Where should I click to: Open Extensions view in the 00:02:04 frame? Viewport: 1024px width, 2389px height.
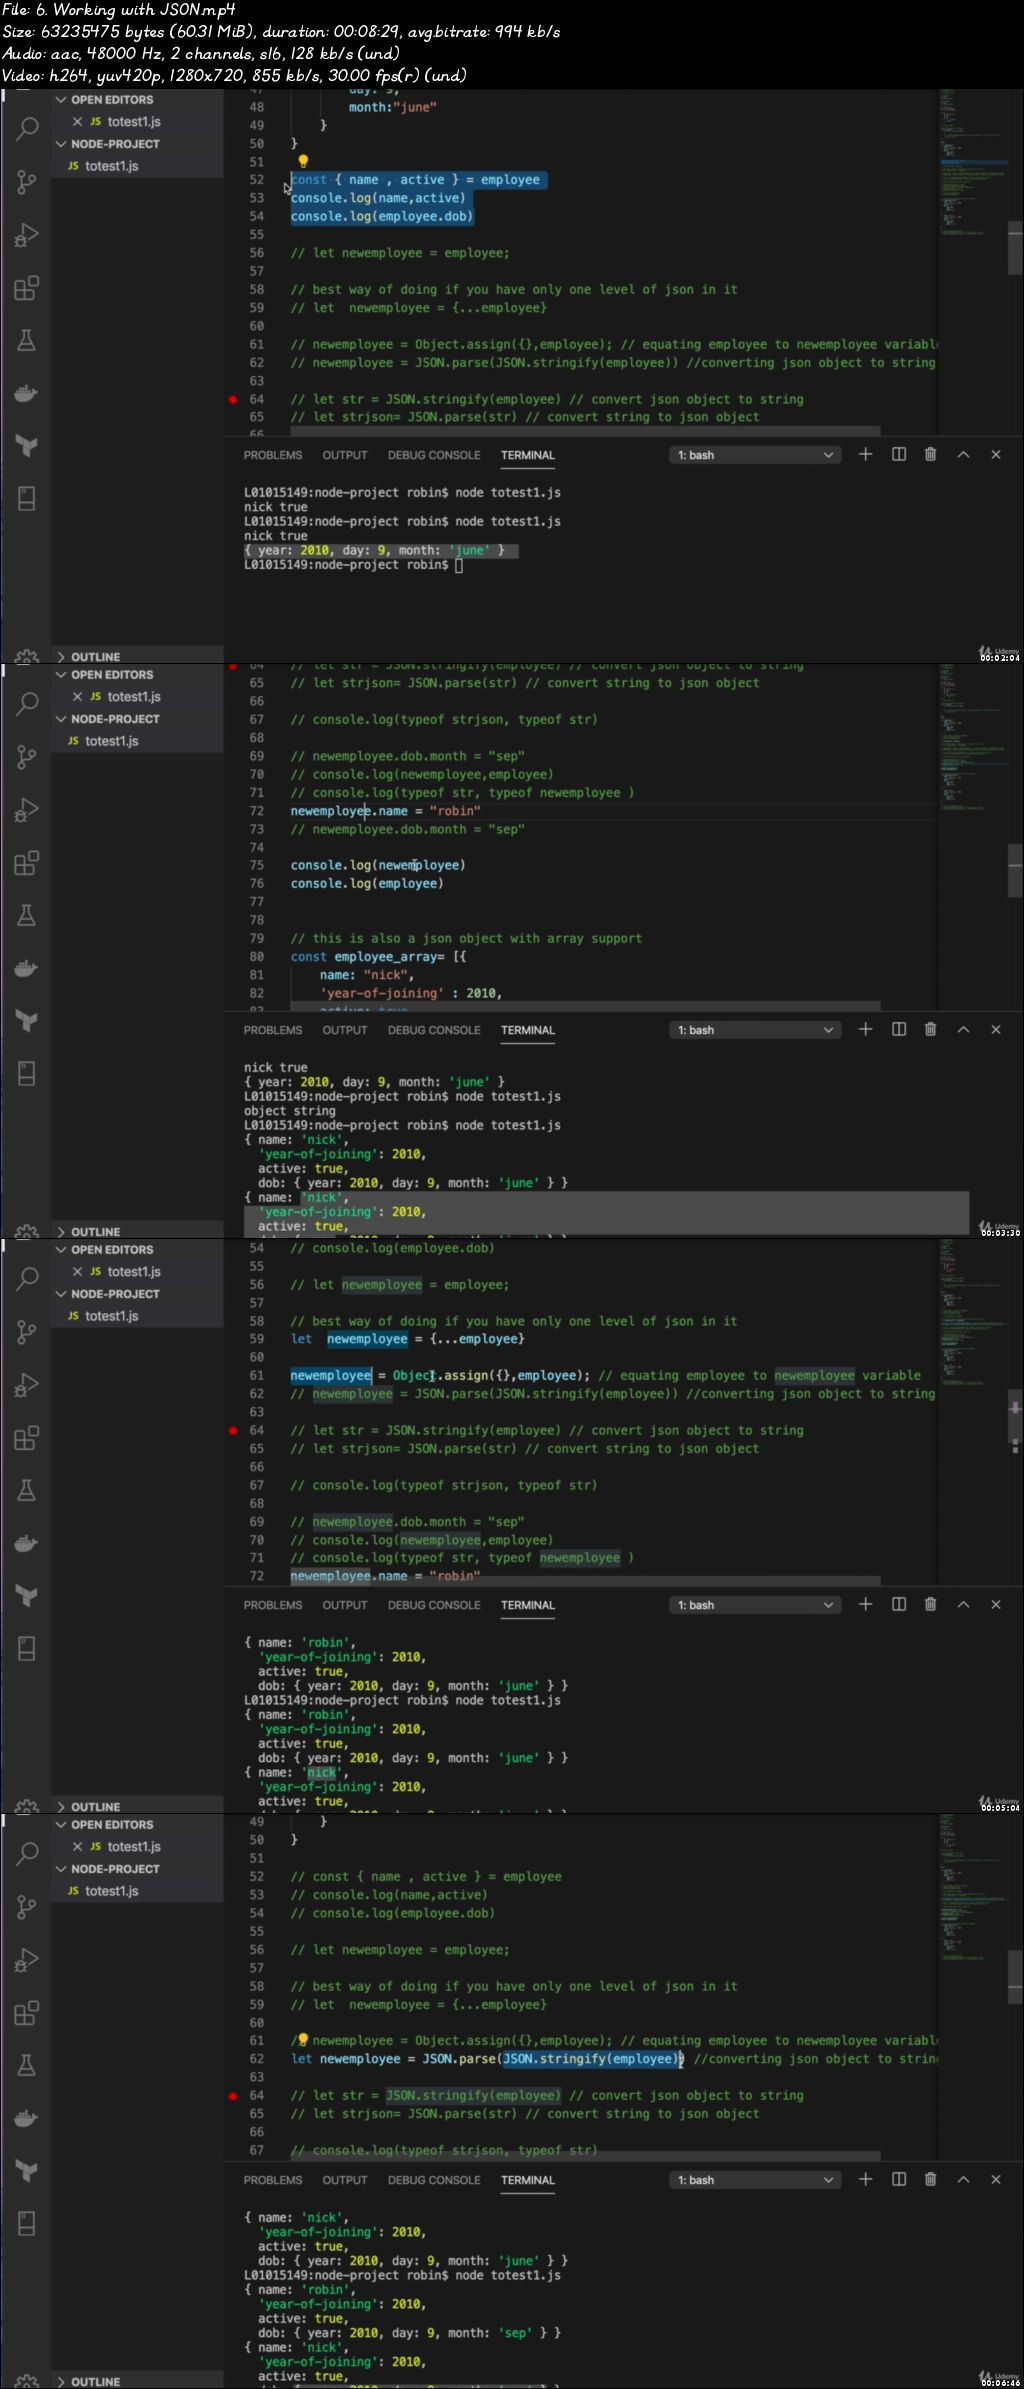(27, 288)
